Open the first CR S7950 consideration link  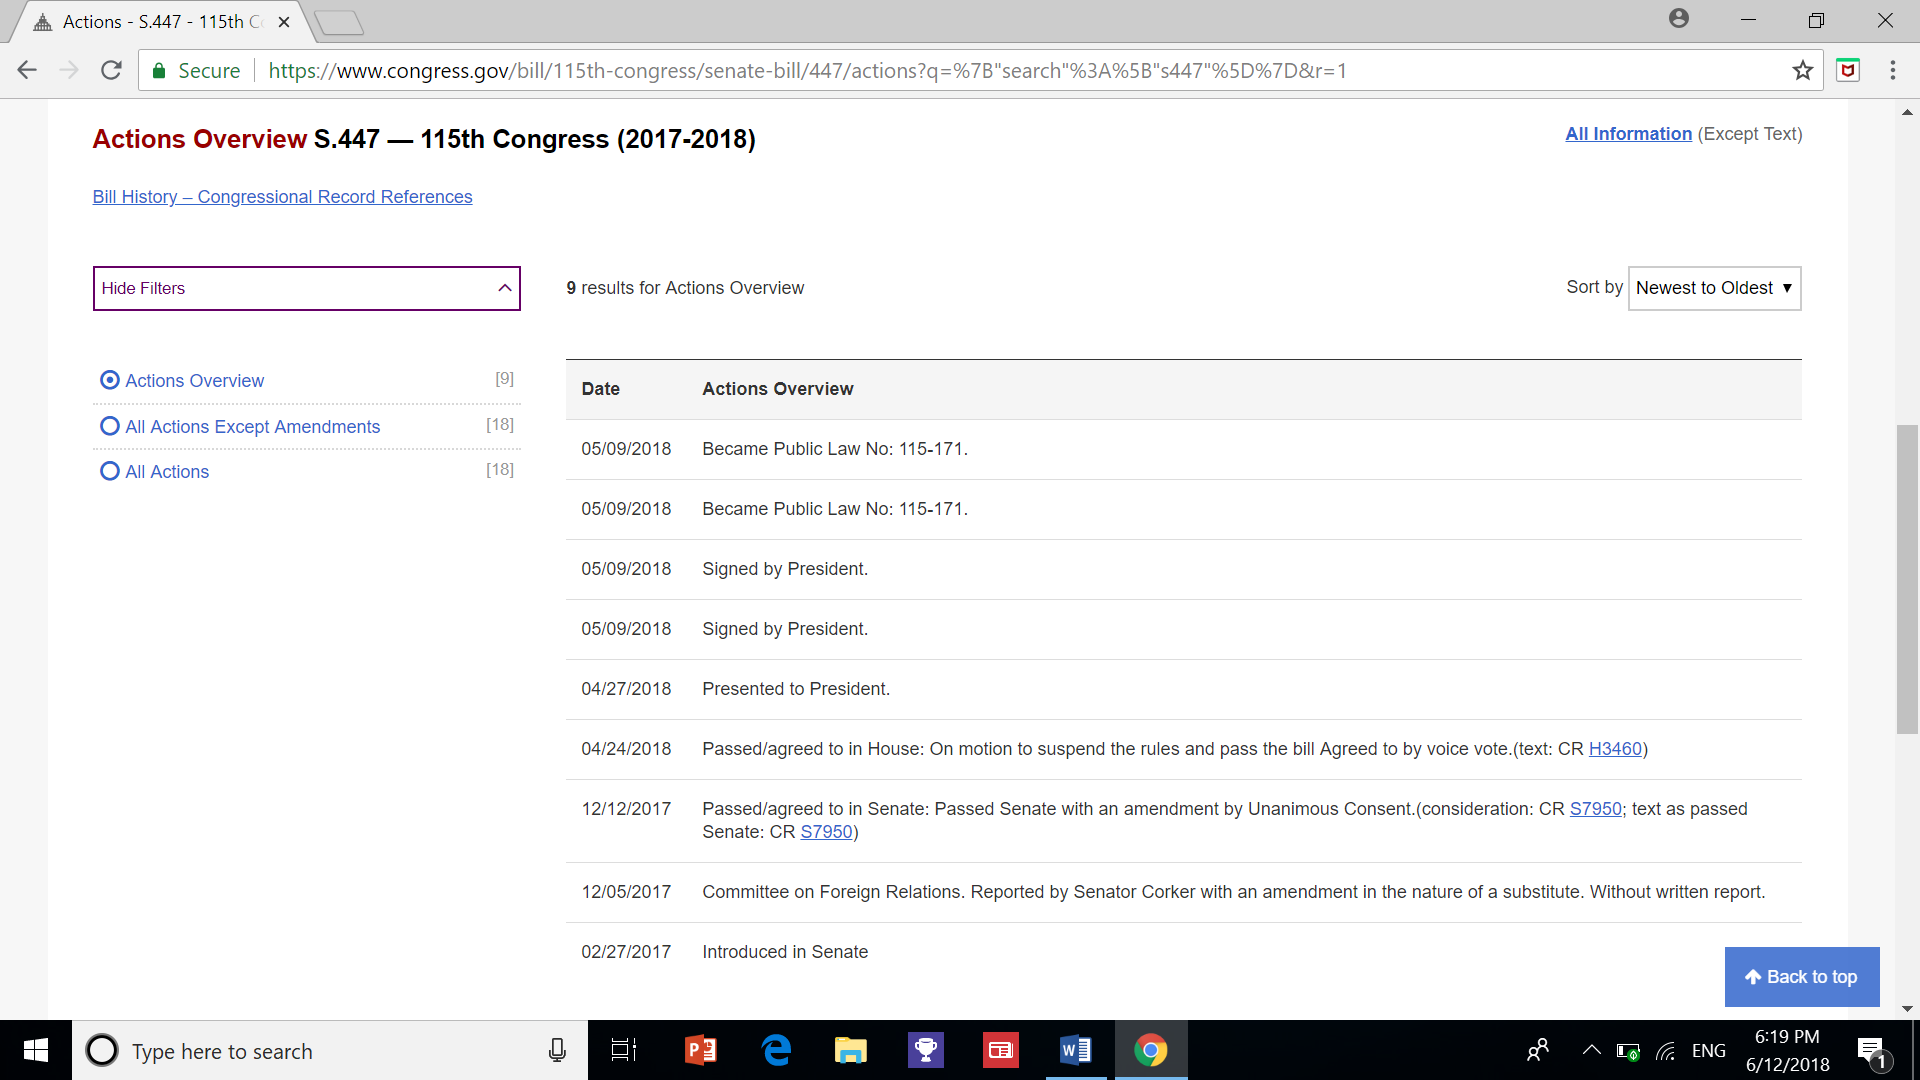tap(1595, 809)
